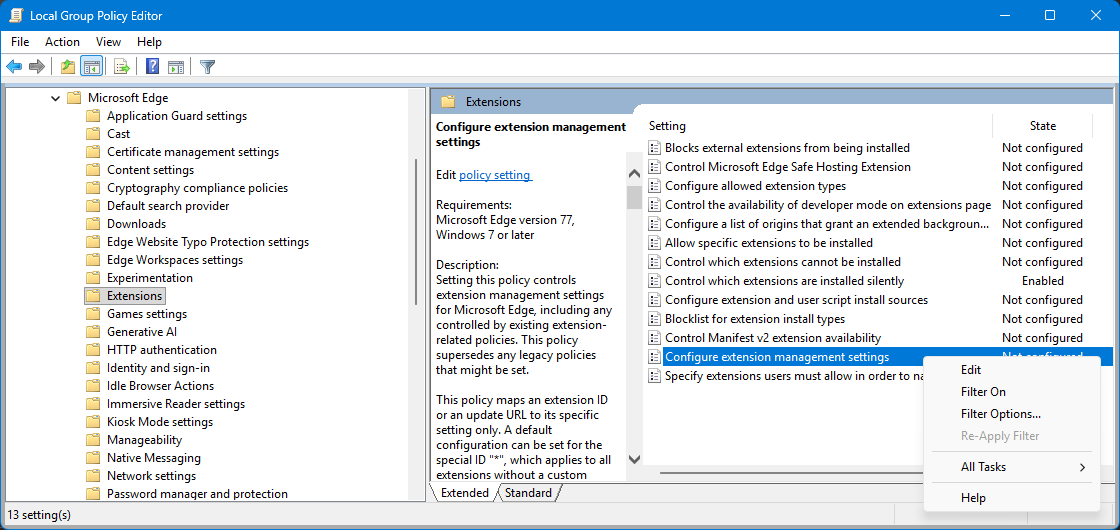Click the description pane scroll-down arrow
This screenshot has width=1120, height=530.
click(634, 459)
